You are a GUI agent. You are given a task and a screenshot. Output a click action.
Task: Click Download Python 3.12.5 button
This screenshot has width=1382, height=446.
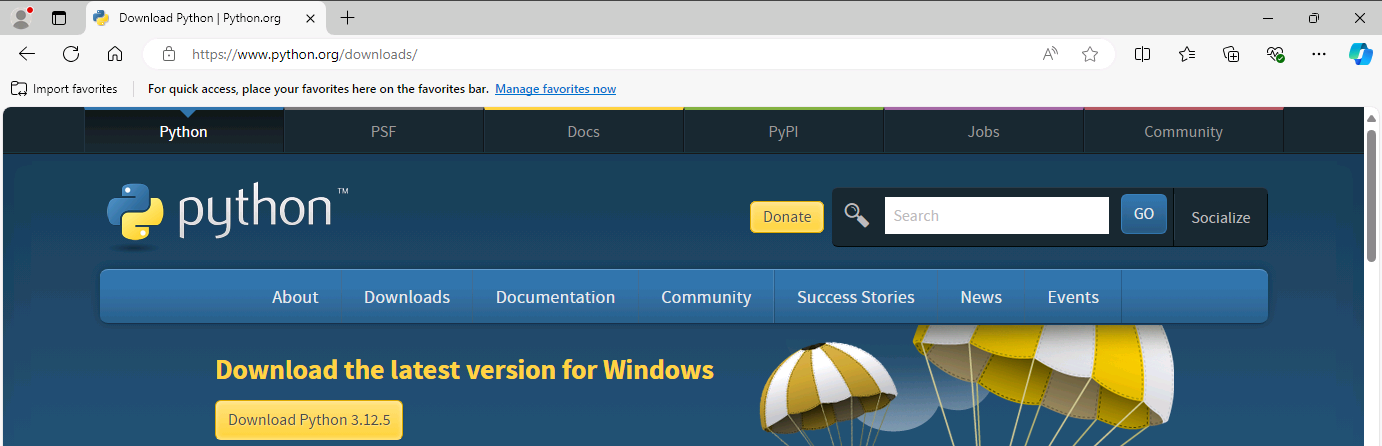[309, 420]
